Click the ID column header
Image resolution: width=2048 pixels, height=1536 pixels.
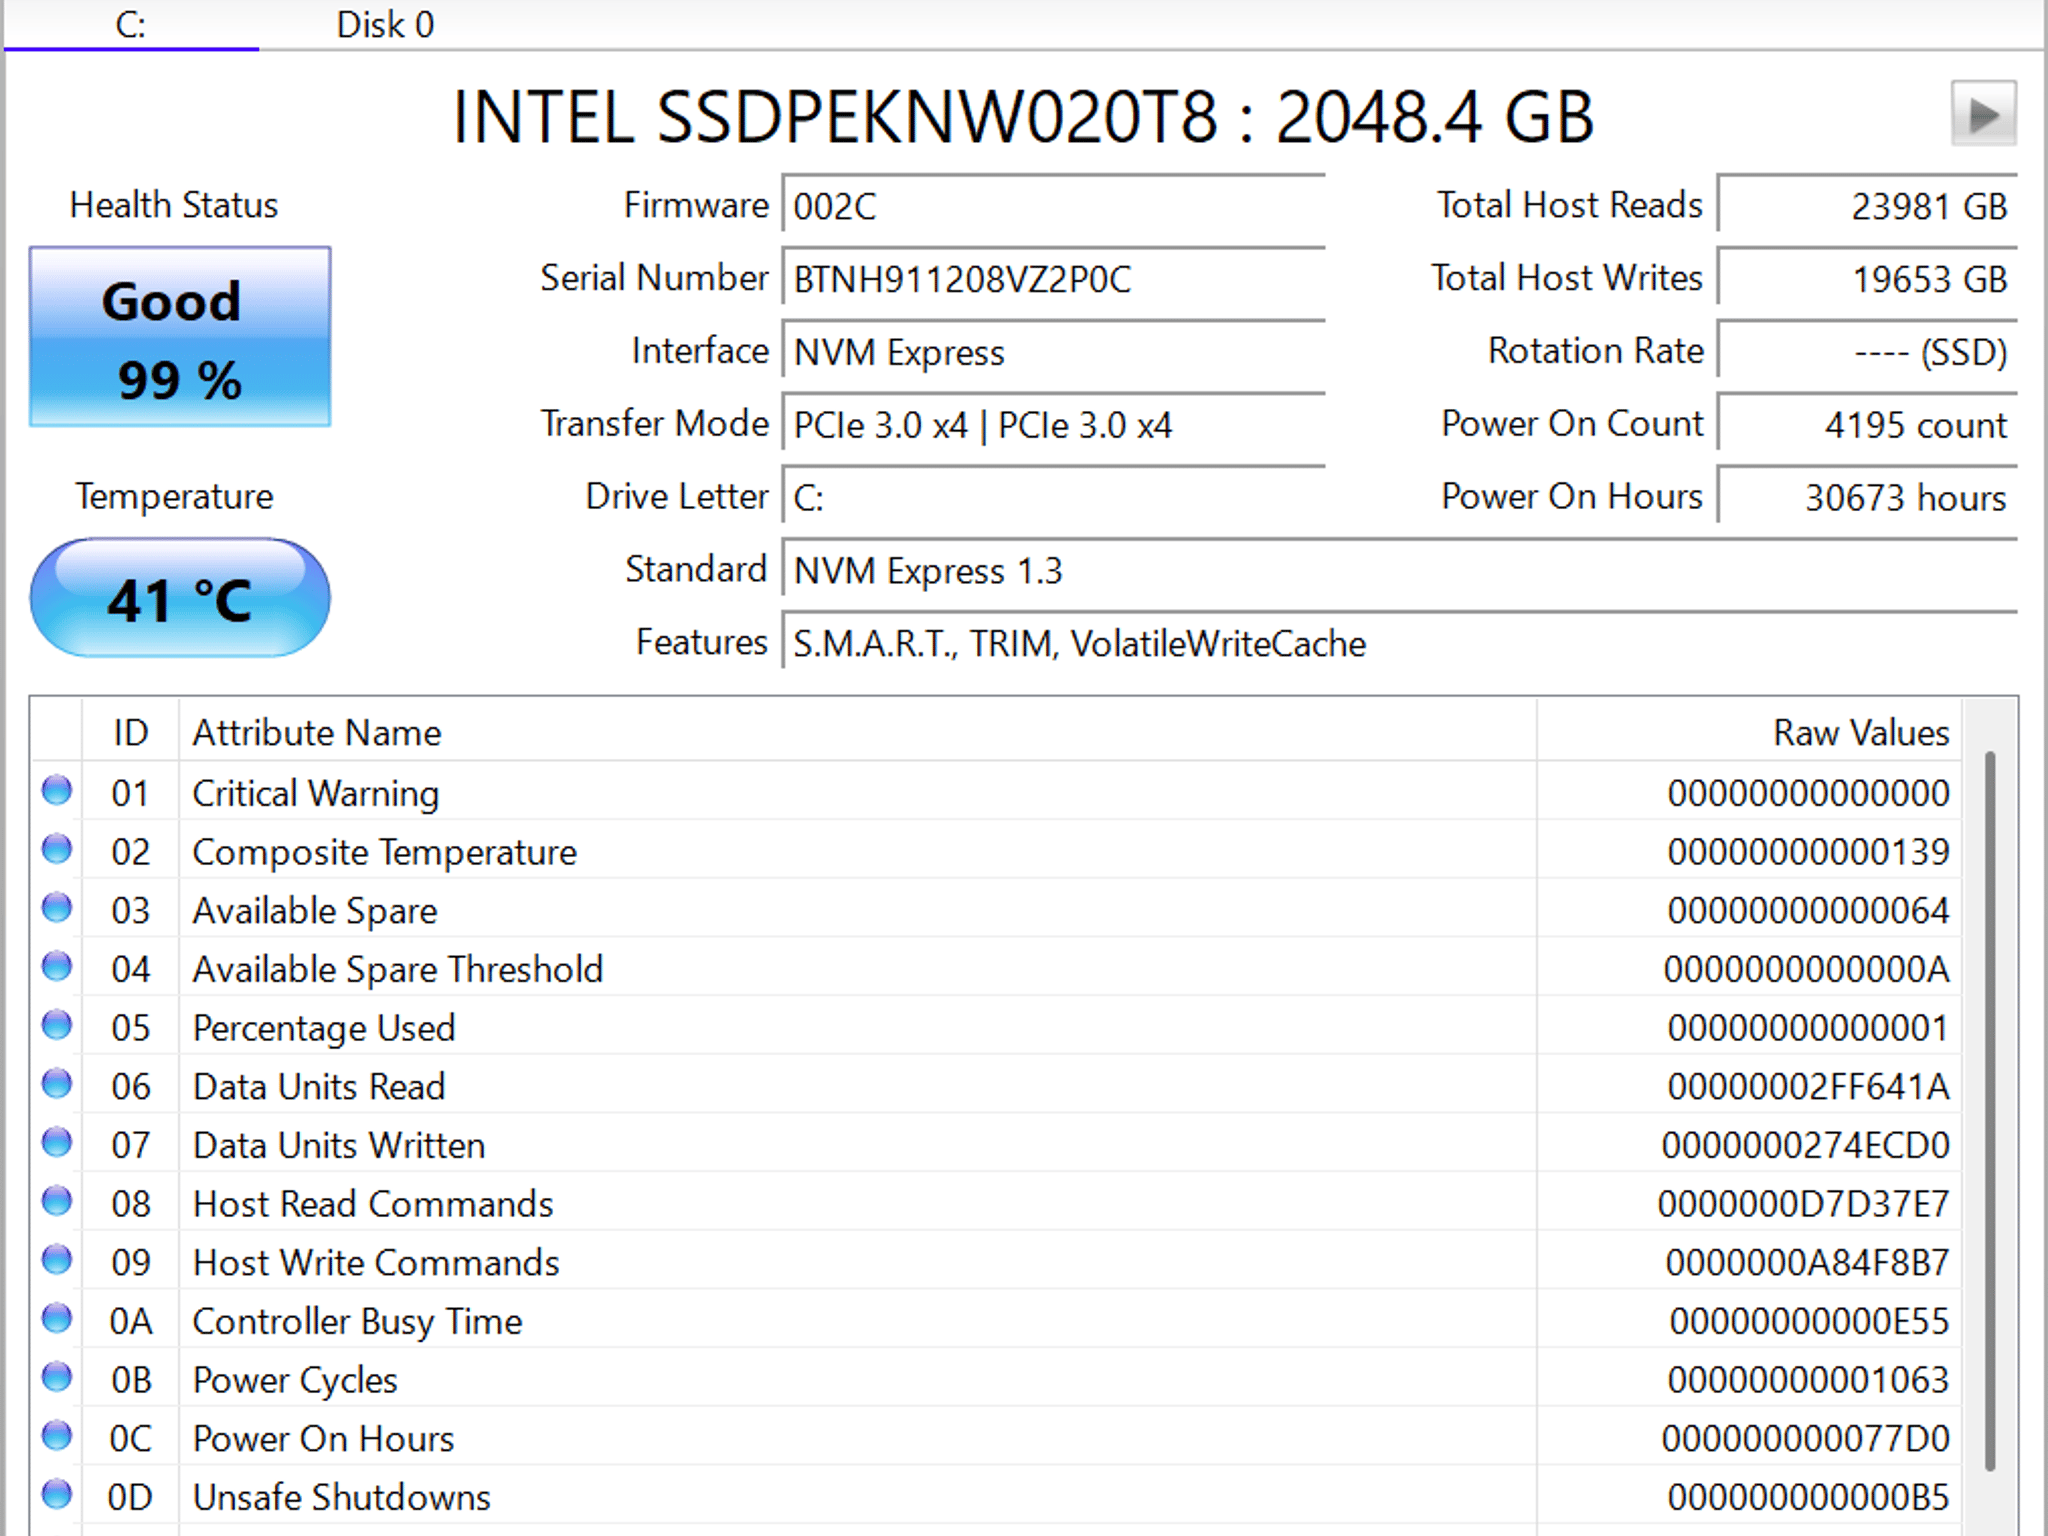(x=130, y=732)
